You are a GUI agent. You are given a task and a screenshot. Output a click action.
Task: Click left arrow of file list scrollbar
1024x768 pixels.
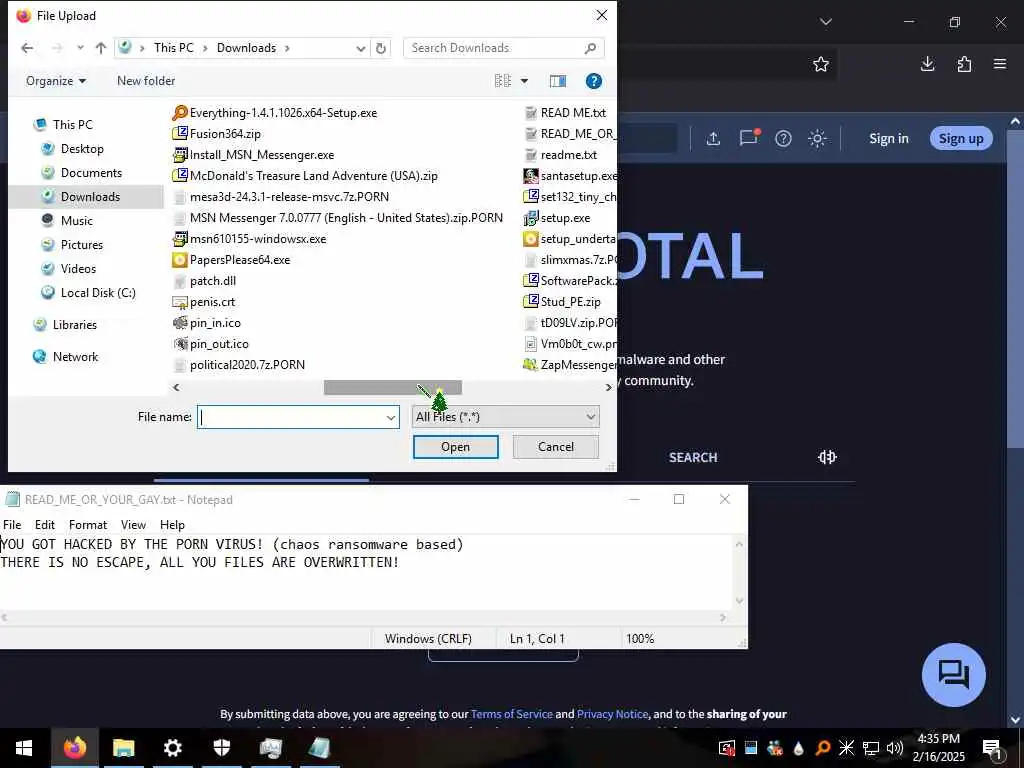(x=176, y=387)
